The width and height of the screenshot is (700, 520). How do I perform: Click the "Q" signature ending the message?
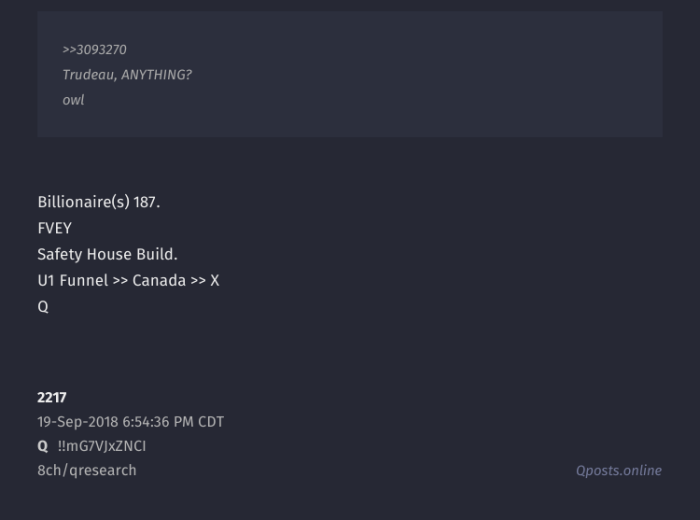(43, 306)
